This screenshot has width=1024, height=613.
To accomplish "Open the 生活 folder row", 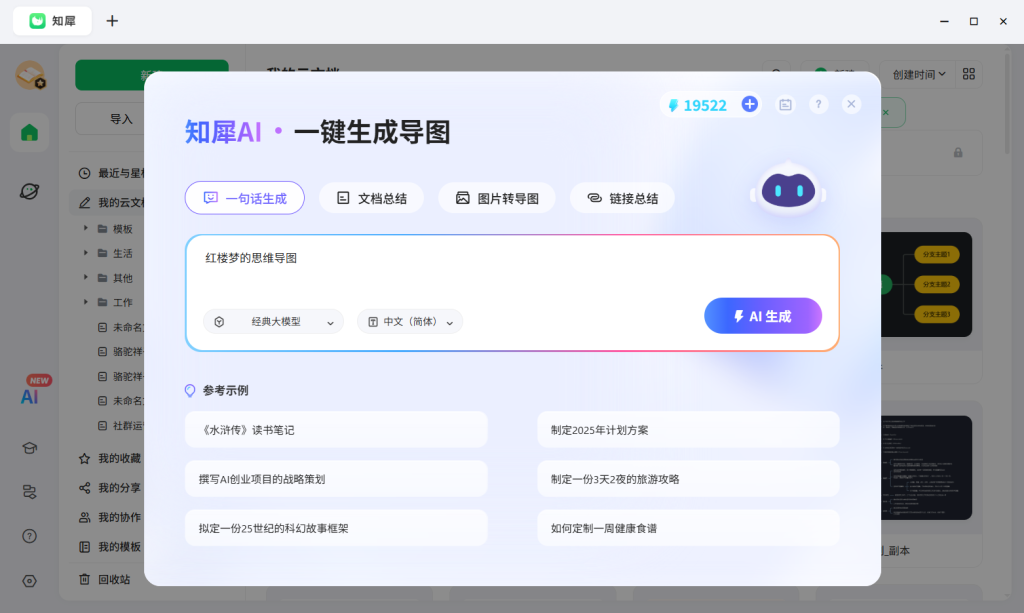I will click(114, 253).
